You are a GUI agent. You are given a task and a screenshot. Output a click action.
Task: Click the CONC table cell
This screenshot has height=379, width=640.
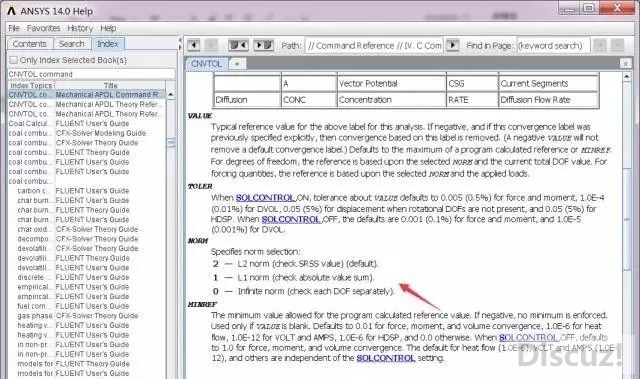[309, 100]
